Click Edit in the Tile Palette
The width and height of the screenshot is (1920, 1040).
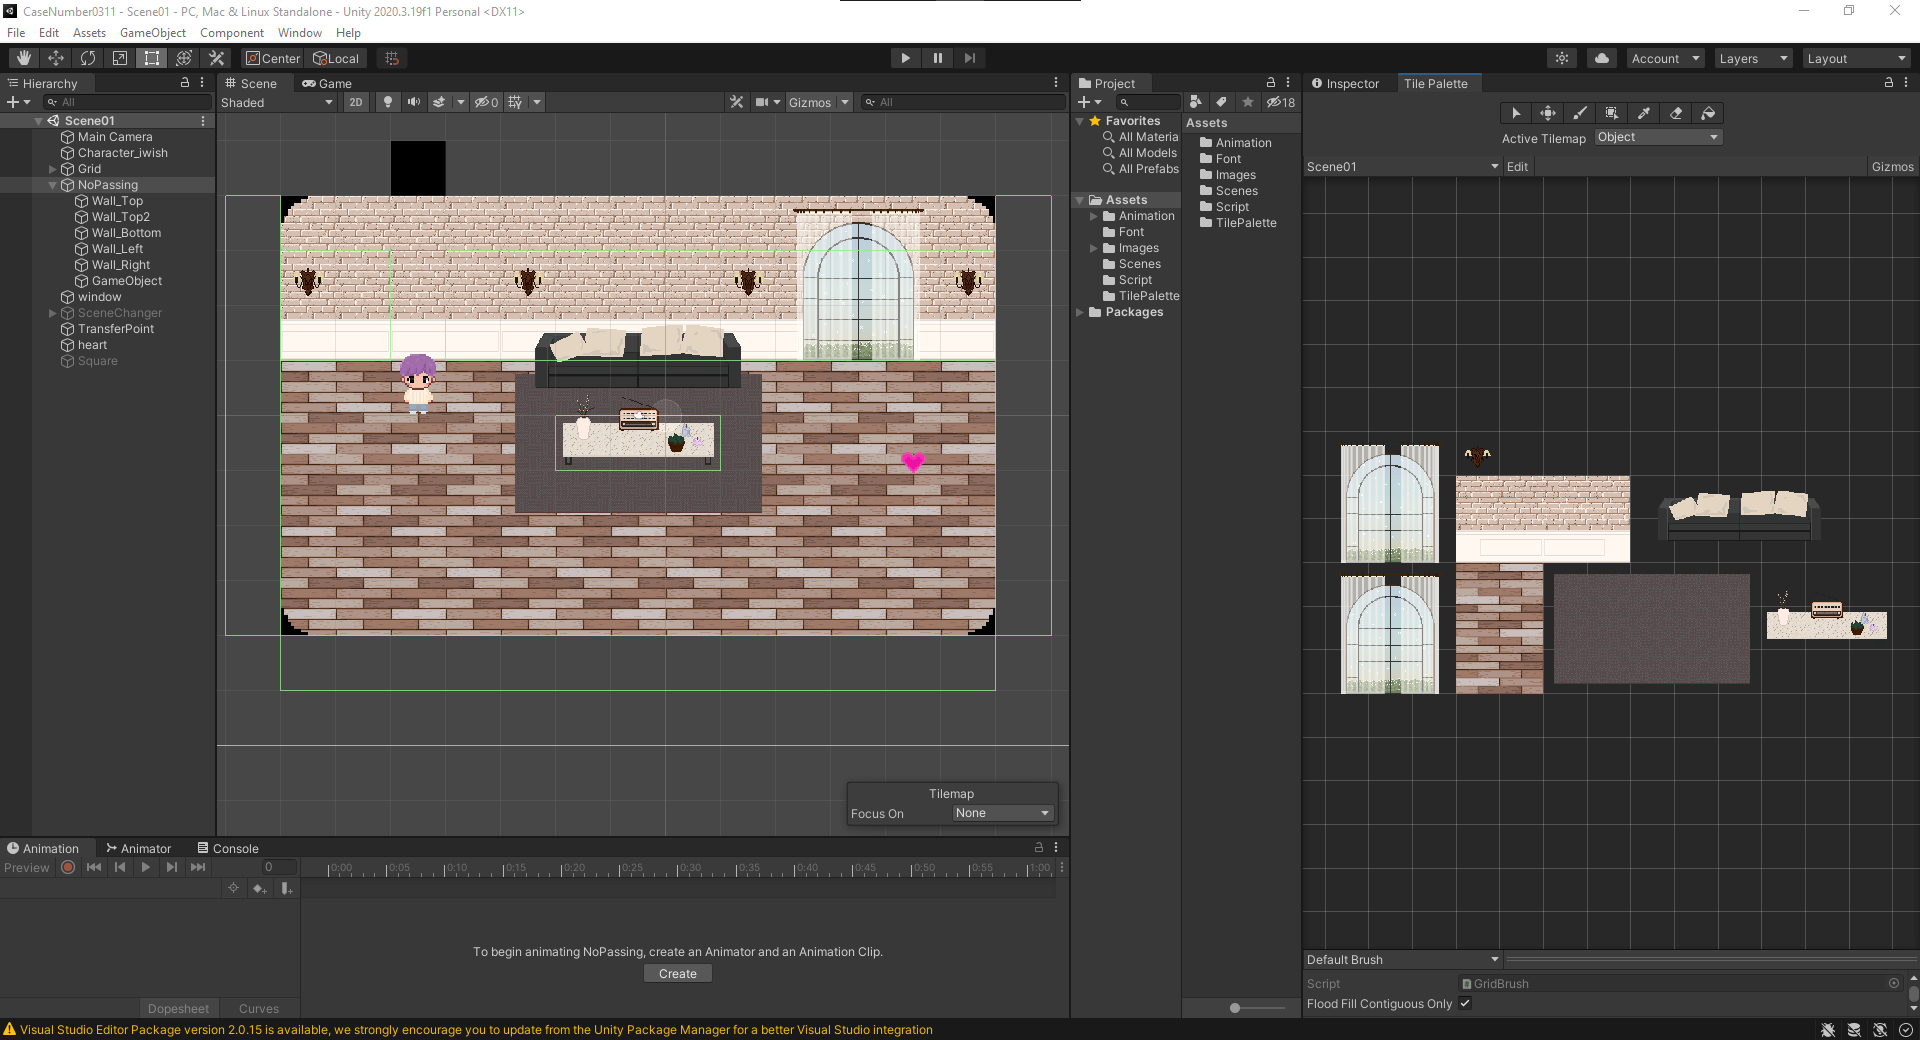click(1517, 167)
